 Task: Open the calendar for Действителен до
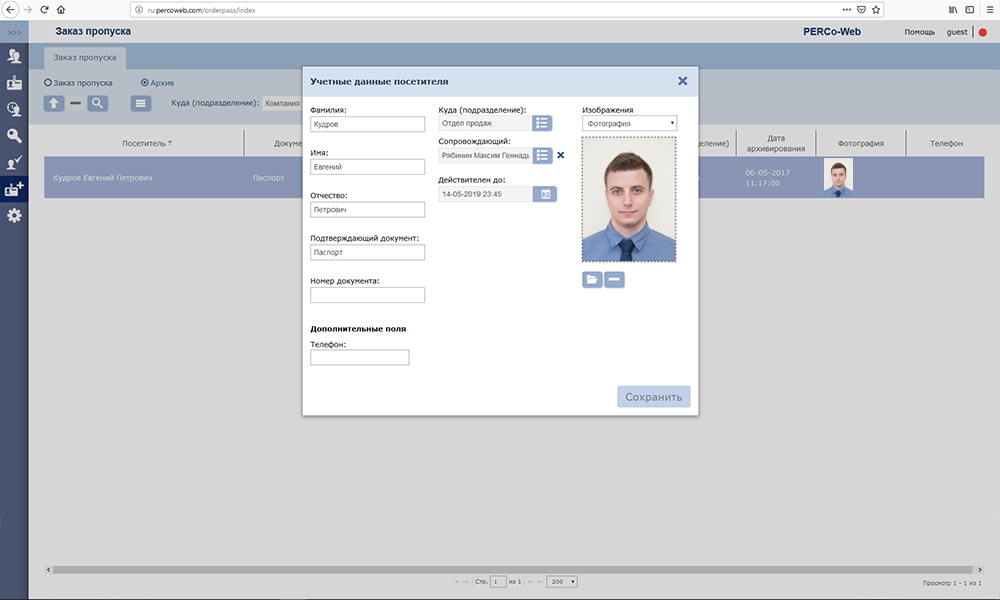click(x=546, y=194)
